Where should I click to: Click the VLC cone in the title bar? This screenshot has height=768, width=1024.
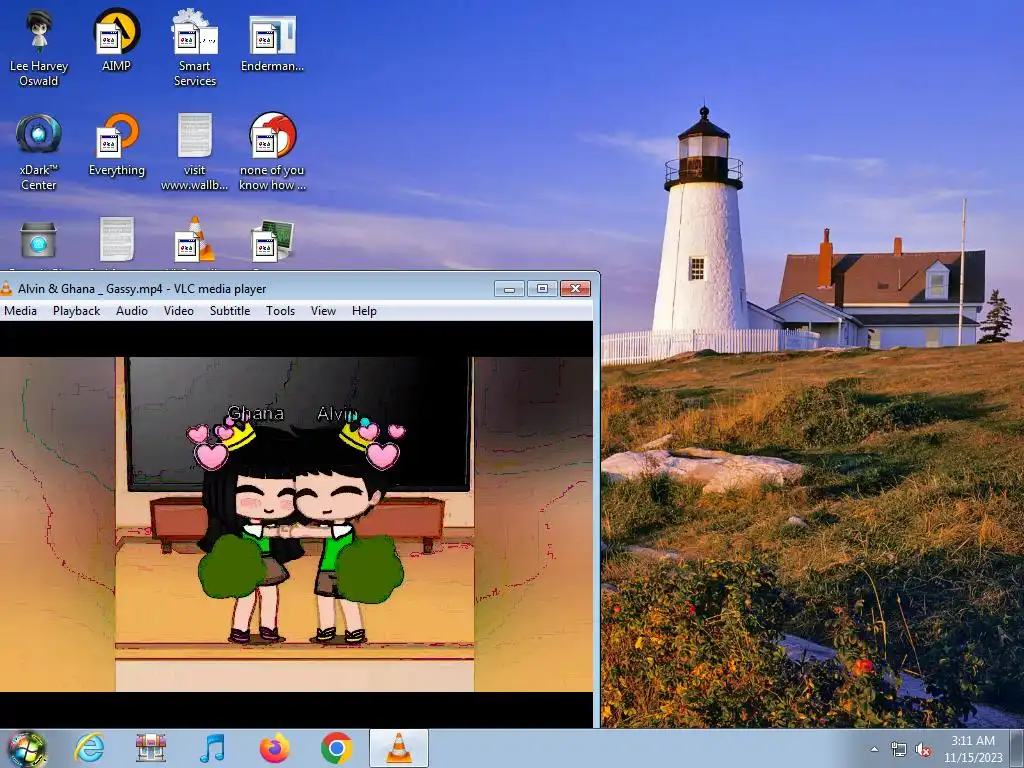[6, 288]
